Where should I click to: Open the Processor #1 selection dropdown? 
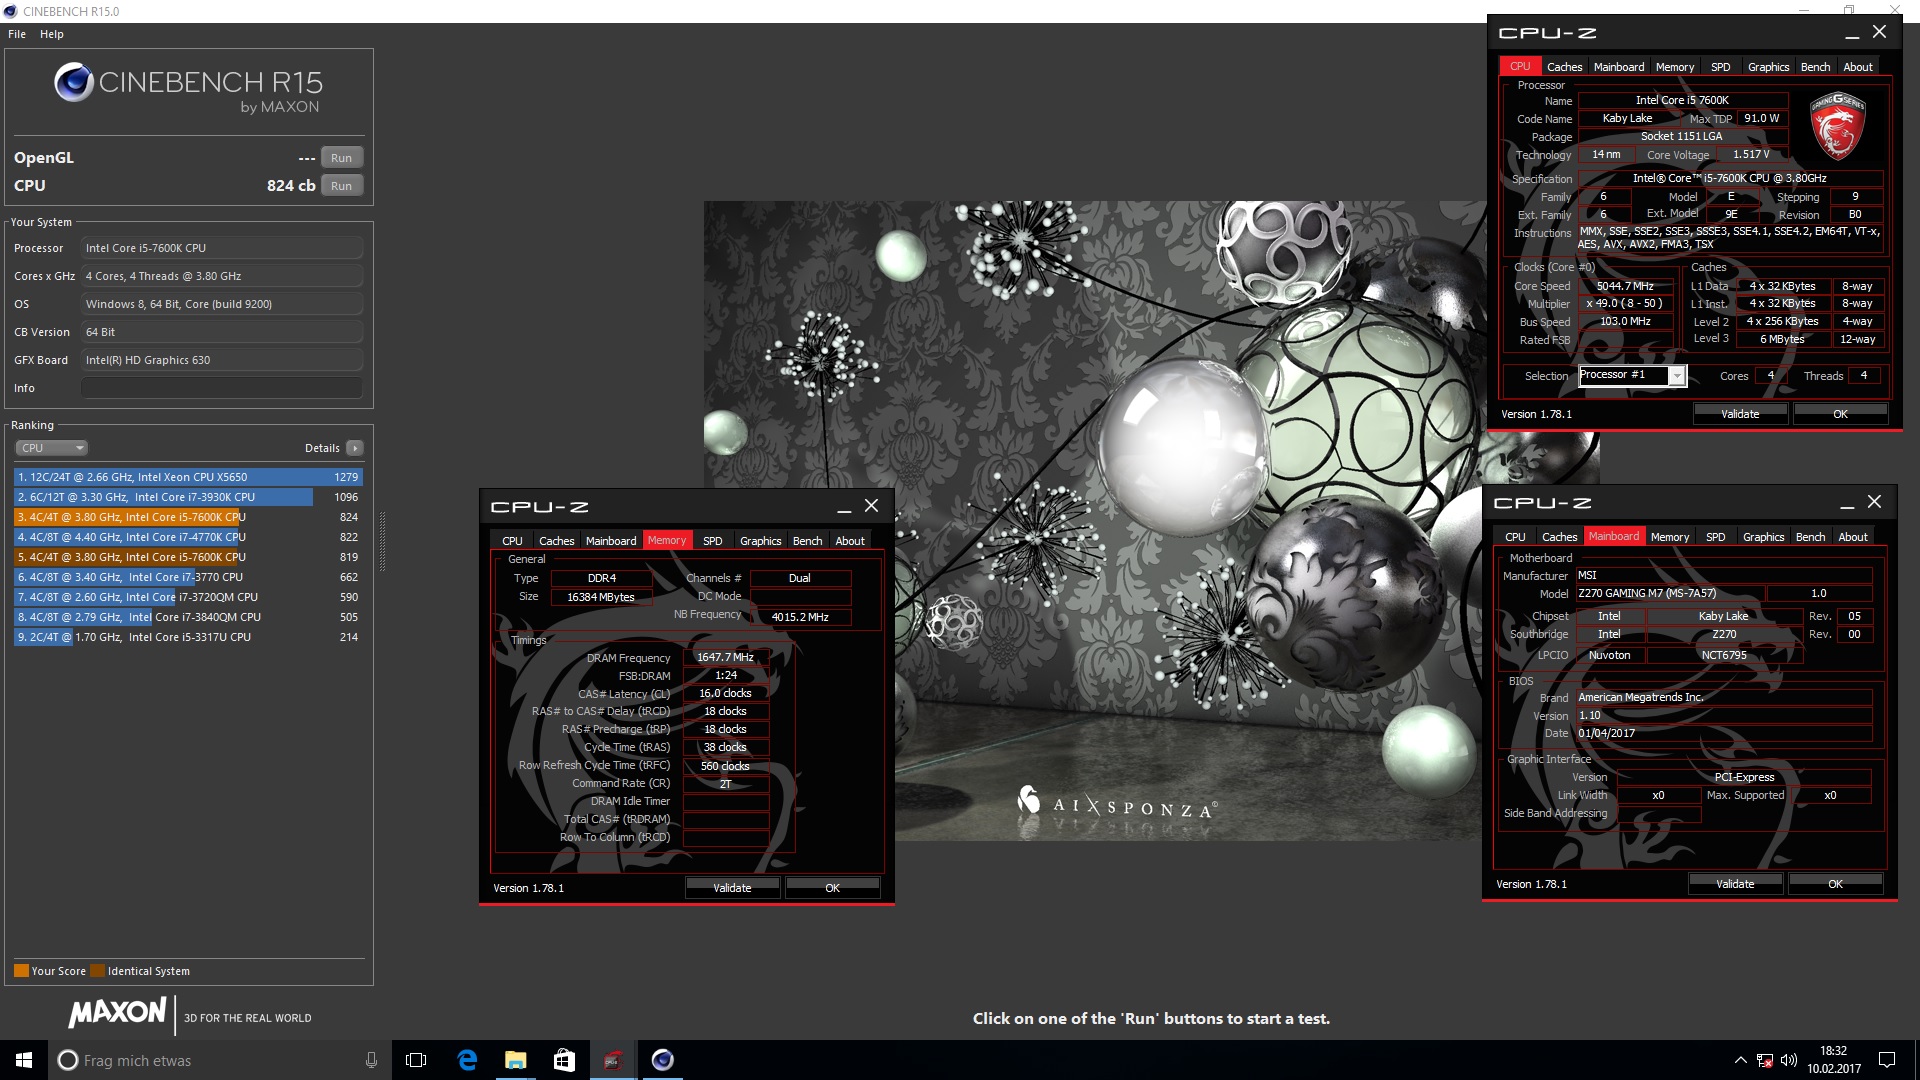click(x=1632, y=375)
